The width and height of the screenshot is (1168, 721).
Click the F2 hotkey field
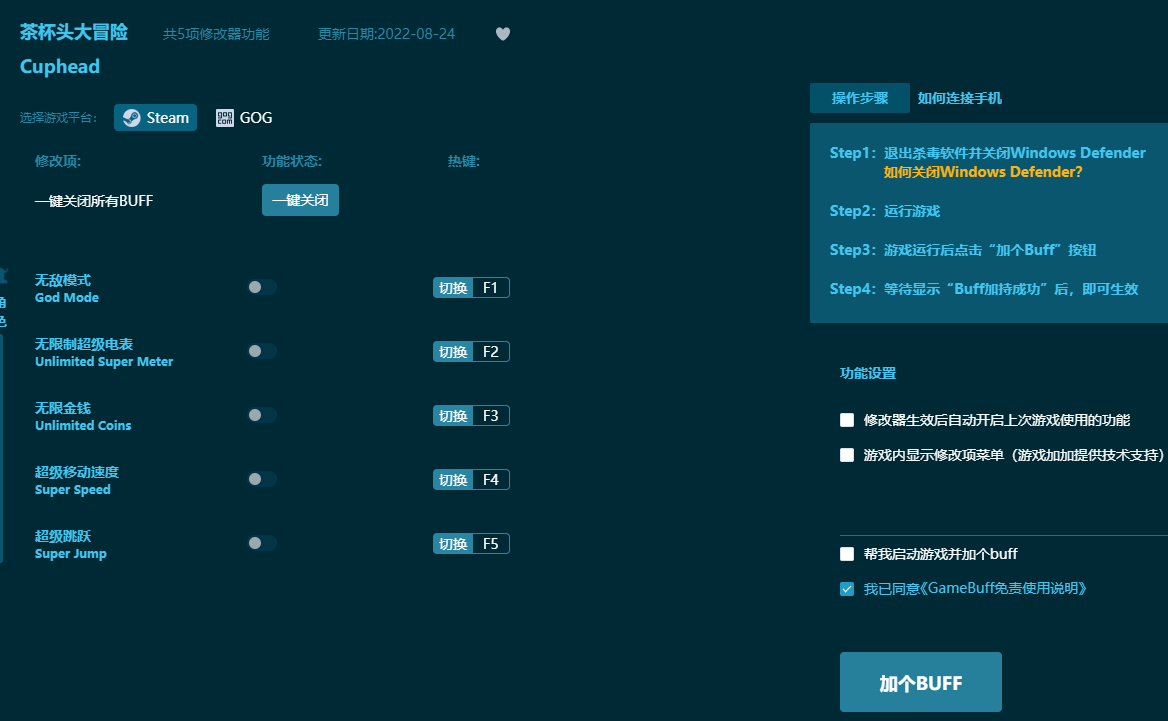pos(491,352)
